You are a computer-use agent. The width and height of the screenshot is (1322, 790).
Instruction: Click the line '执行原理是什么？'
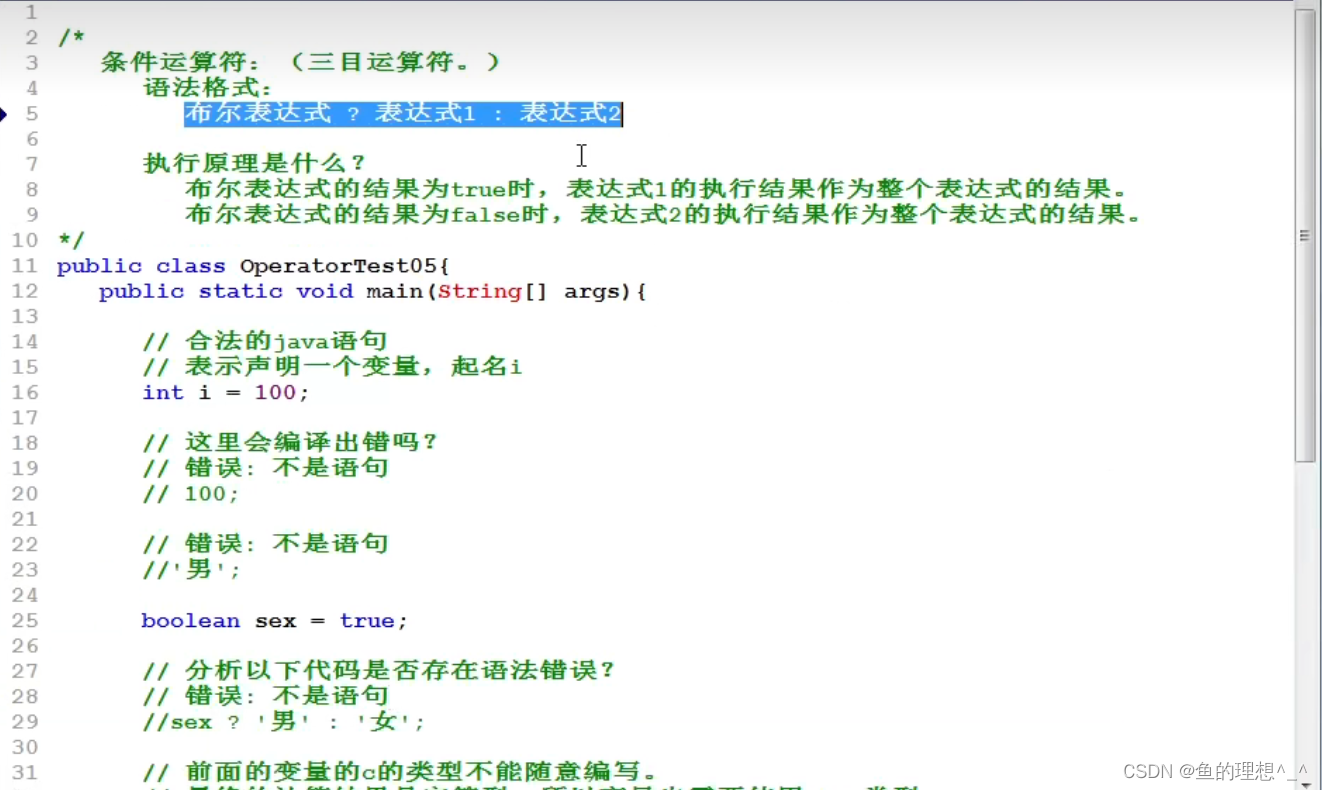coord(255,163)
